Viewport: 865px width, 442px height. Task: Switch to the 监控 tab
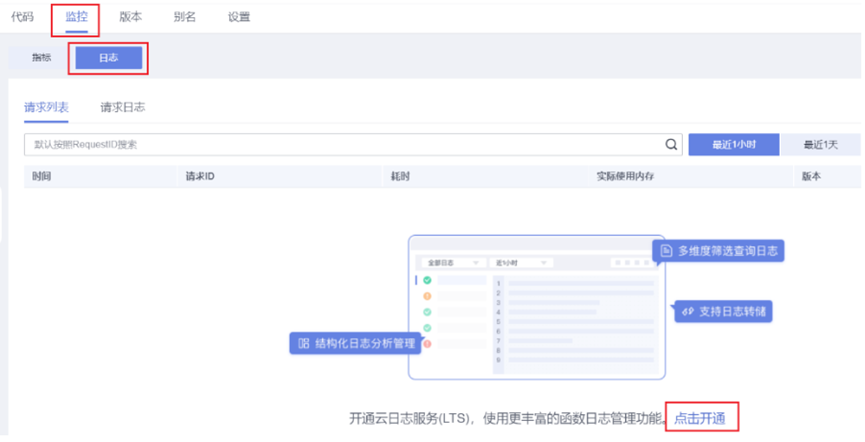tap(76, 17)
